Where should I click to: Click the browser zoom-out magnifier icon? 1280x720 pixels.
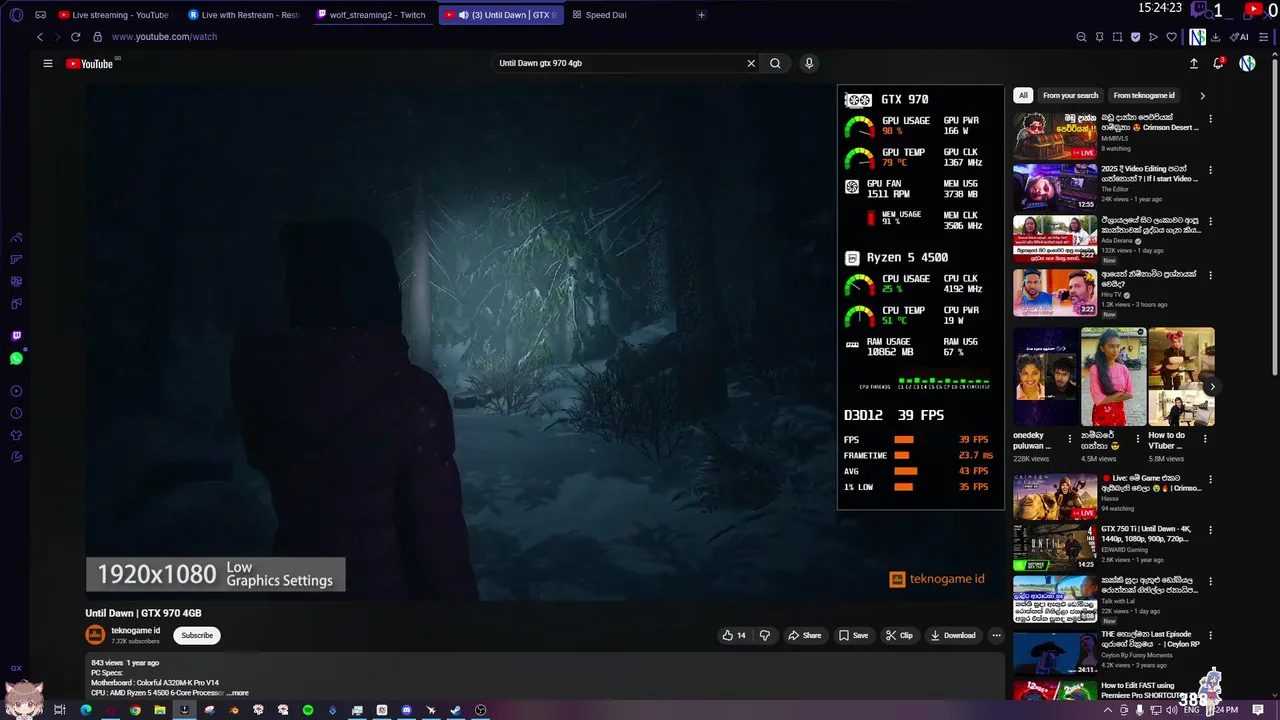pyautogui.click(x=1081, y=37)
